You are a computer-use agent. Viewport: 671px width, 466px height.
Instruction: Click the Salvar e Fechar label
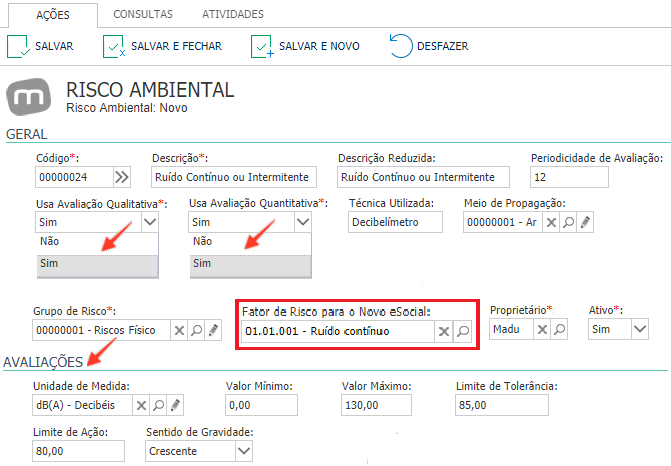click(176, 46)
